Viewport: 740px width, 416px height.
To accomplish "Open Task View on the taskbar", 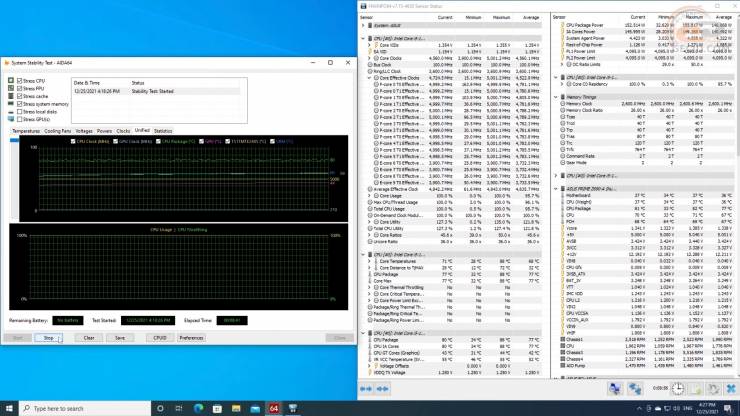I will (x=179, y=408).
